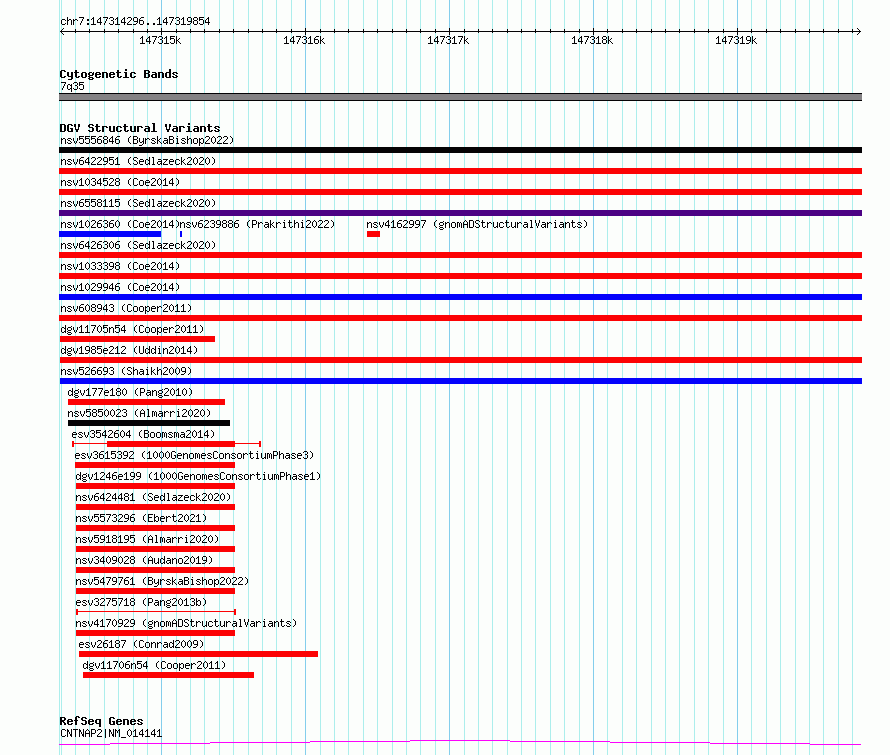
Task: Select the blue nsv526693 variant bar
Action: click(460, 381)
